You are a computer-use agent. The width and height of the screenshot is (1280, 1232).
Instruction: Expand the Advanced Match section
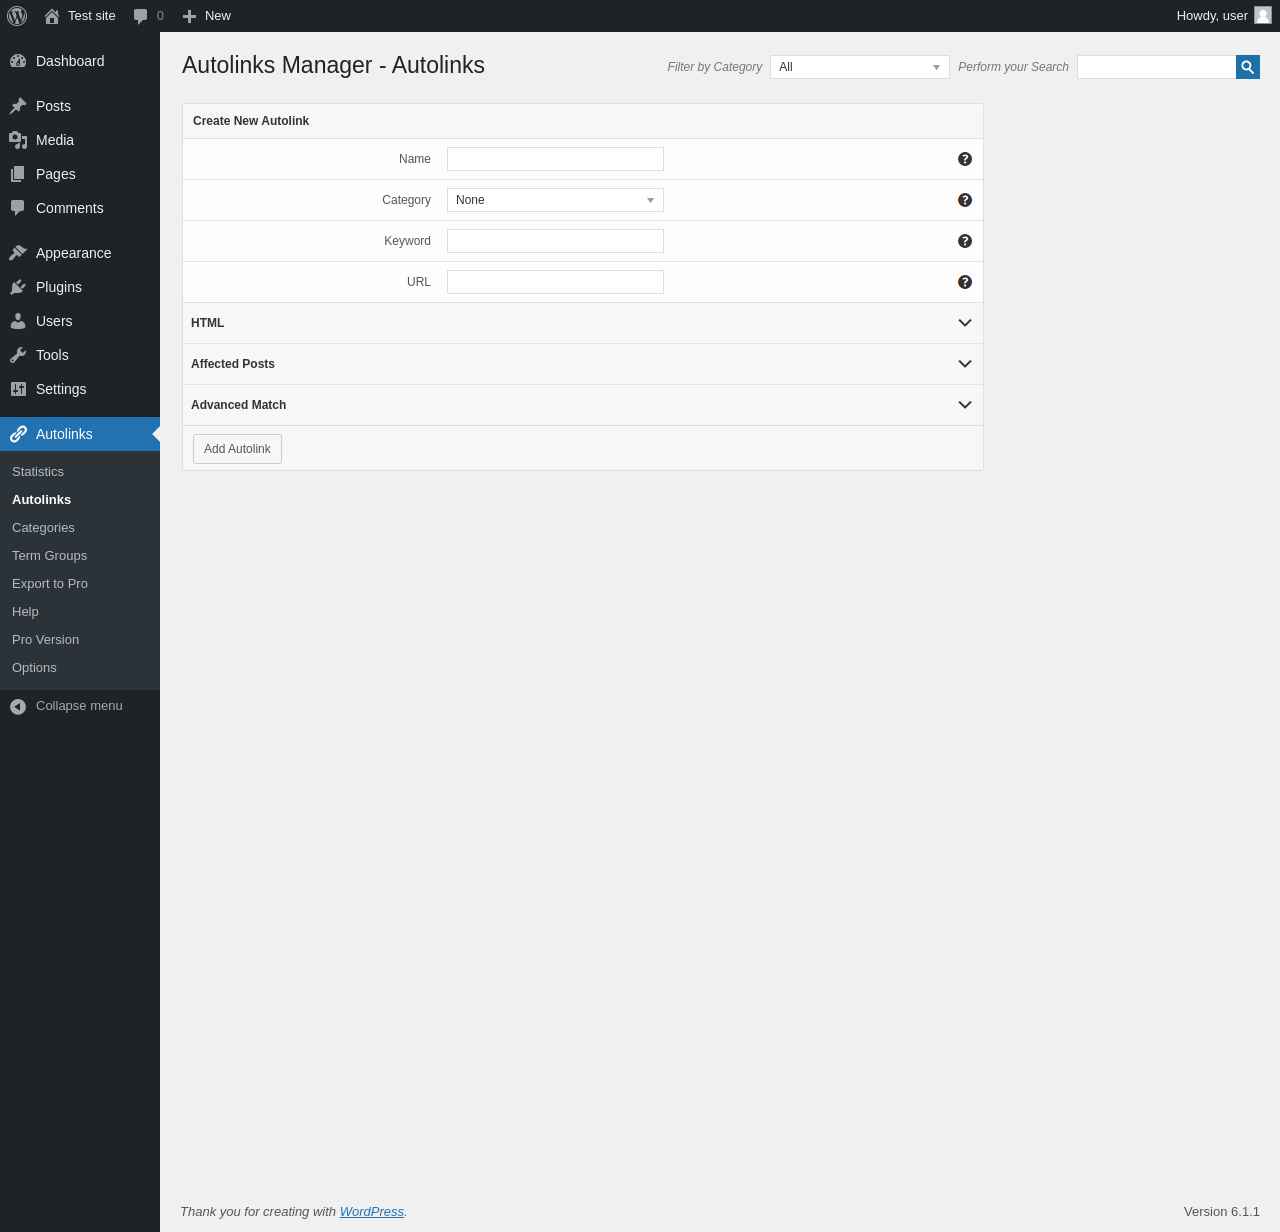click(x=583, y=405)
